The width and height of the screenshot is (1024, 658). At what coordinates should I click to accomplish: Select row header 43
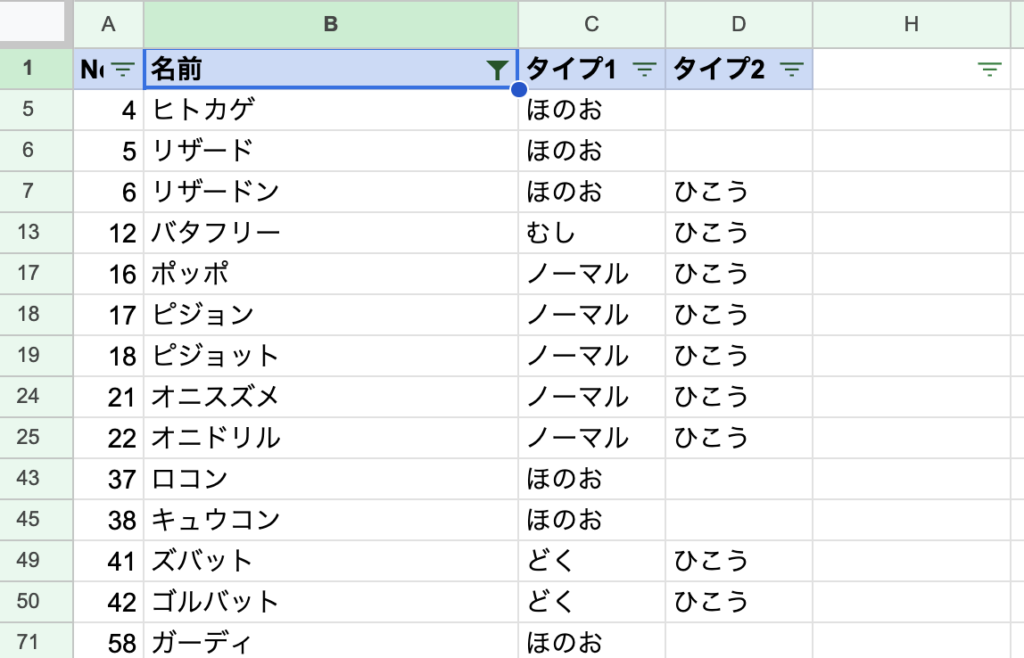point(36,478)
